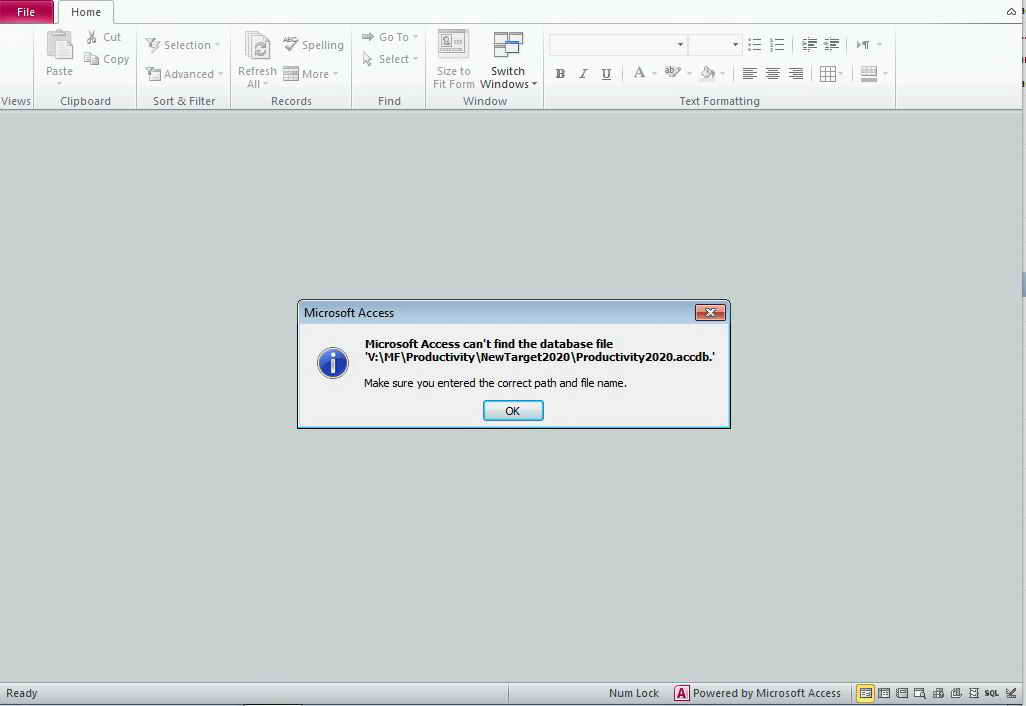Click the Copy icon in Clipboard group

tap(92, 59)
